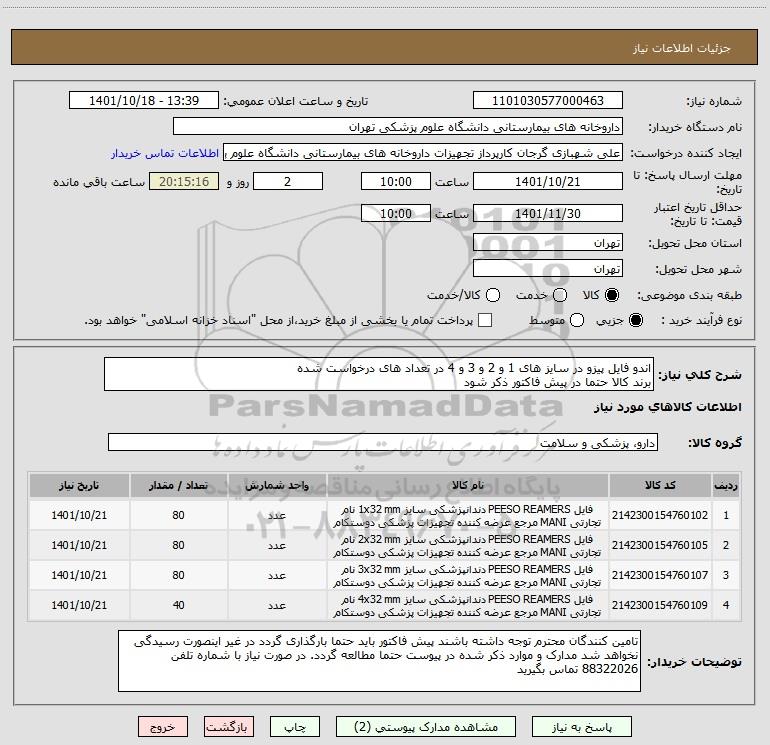This screenshot has height=745, width=770.
Task: Click the تعداد / مقدار column header
Action: 178,486
